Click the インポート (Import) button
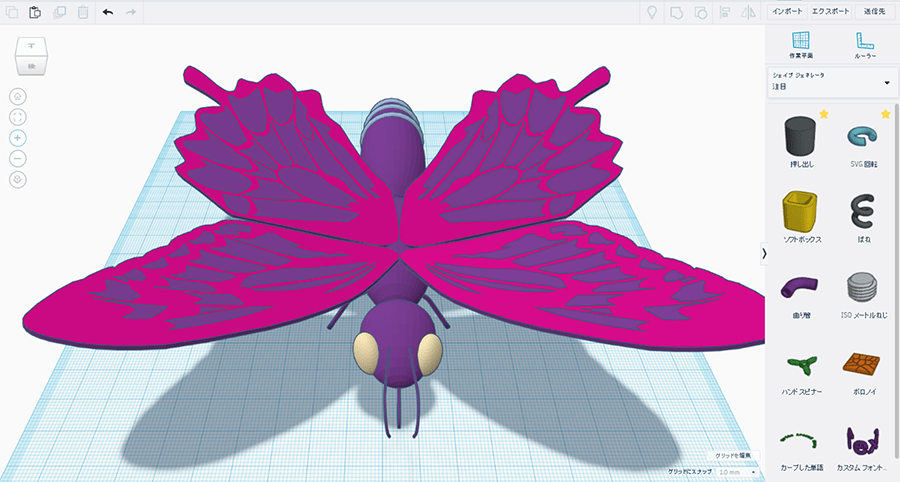900x482 pixels. [x=787, y=11]
